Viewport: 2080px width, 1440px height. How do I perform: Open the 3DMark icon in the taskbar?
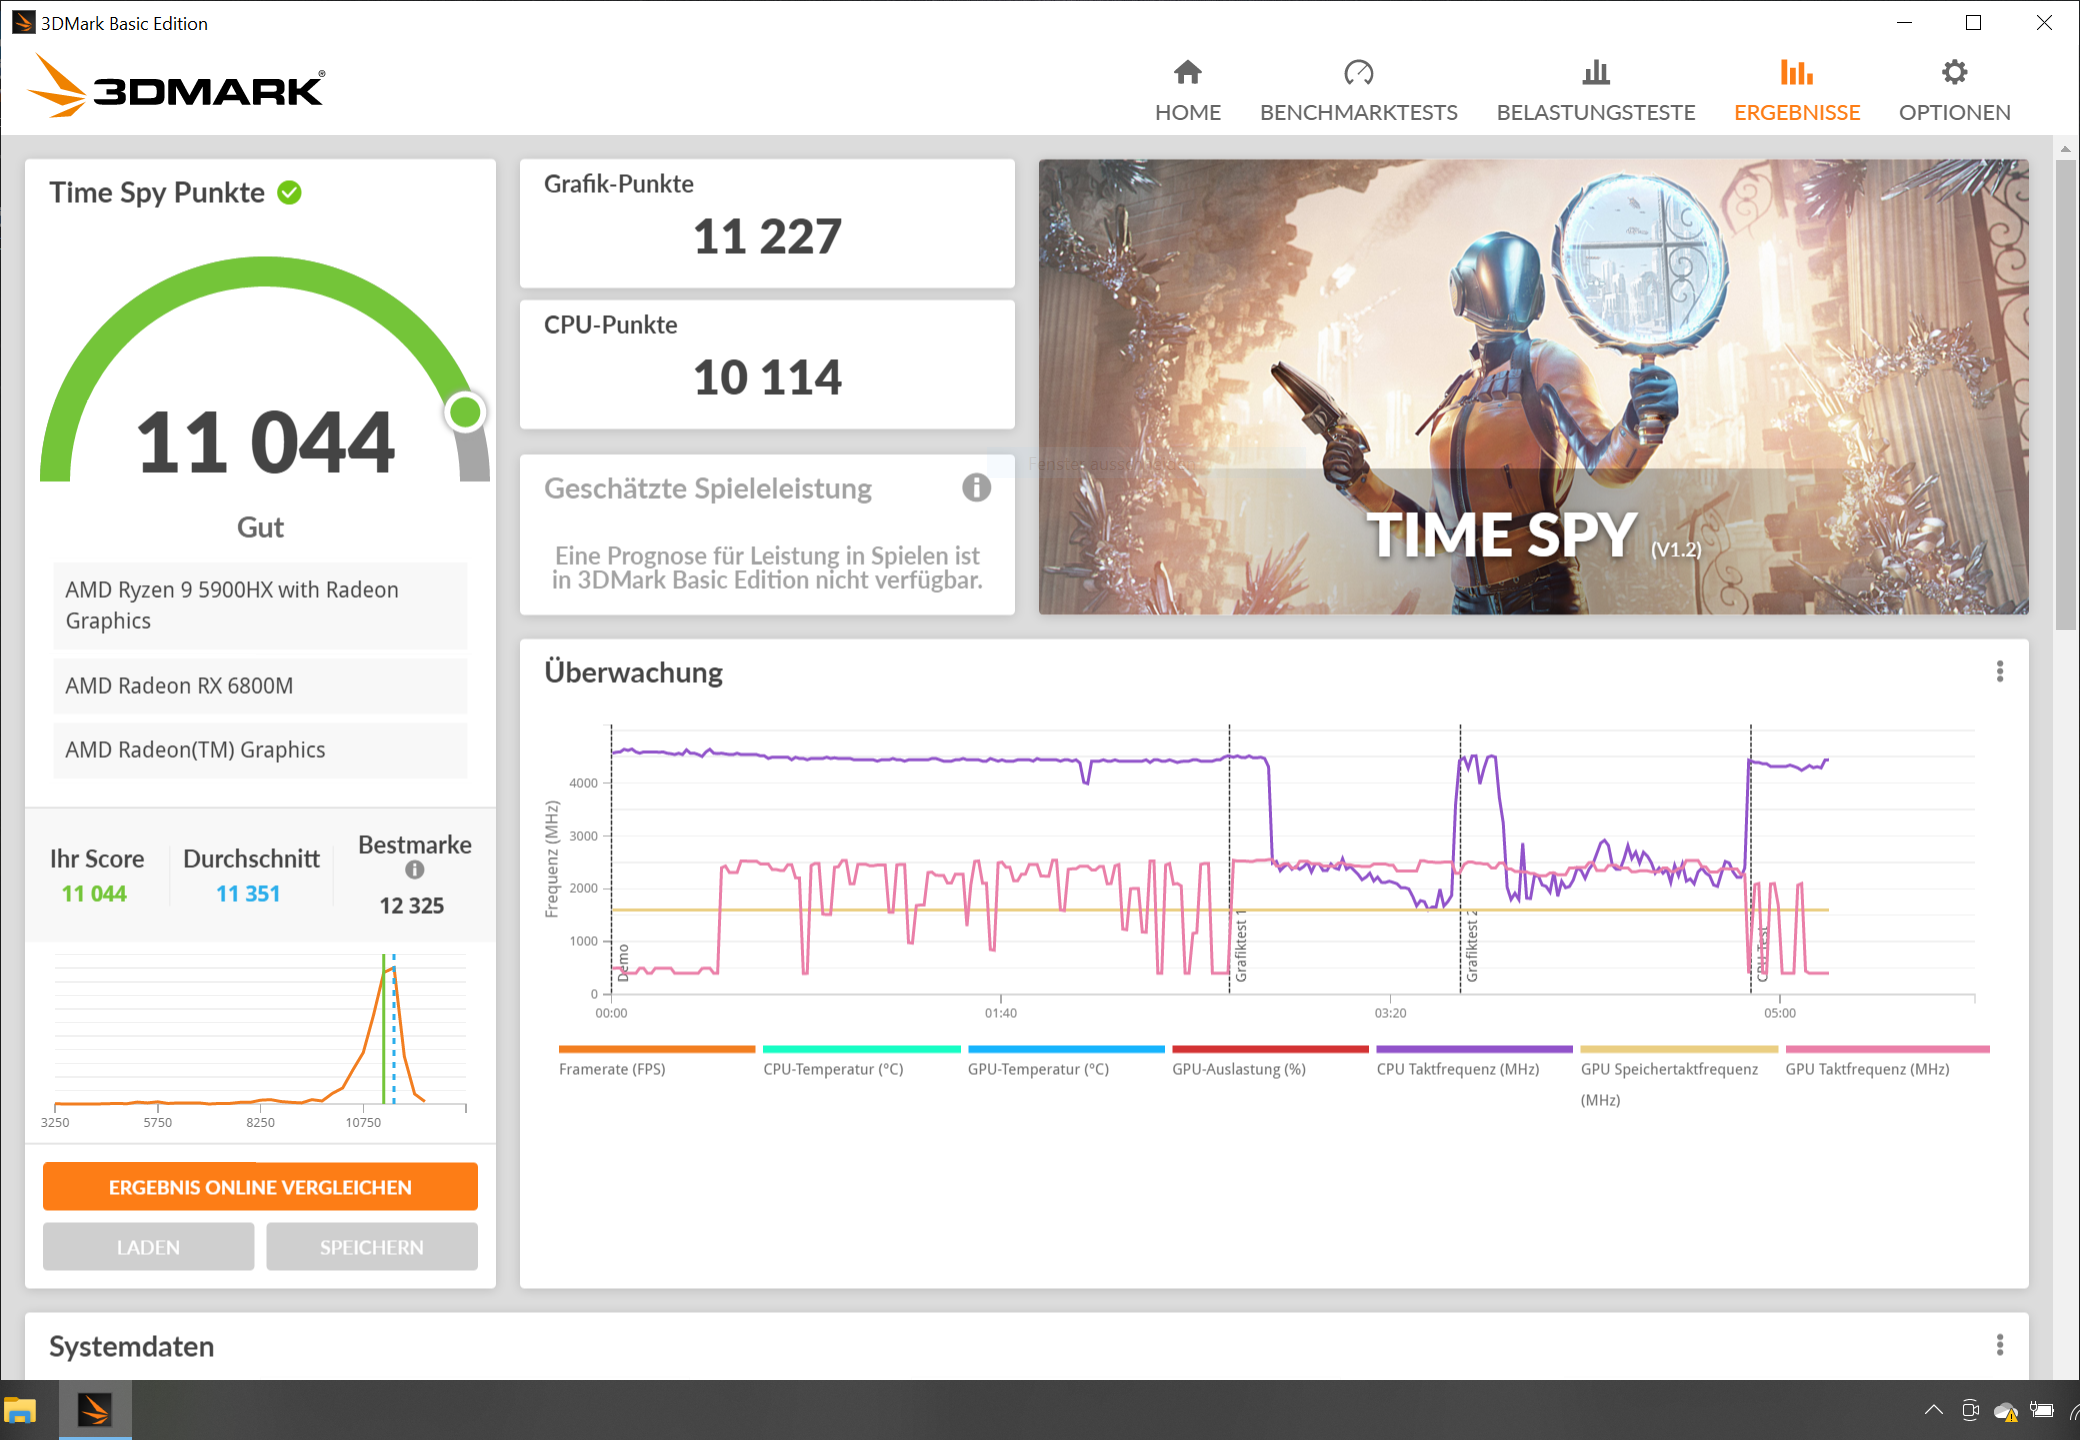94,1410
